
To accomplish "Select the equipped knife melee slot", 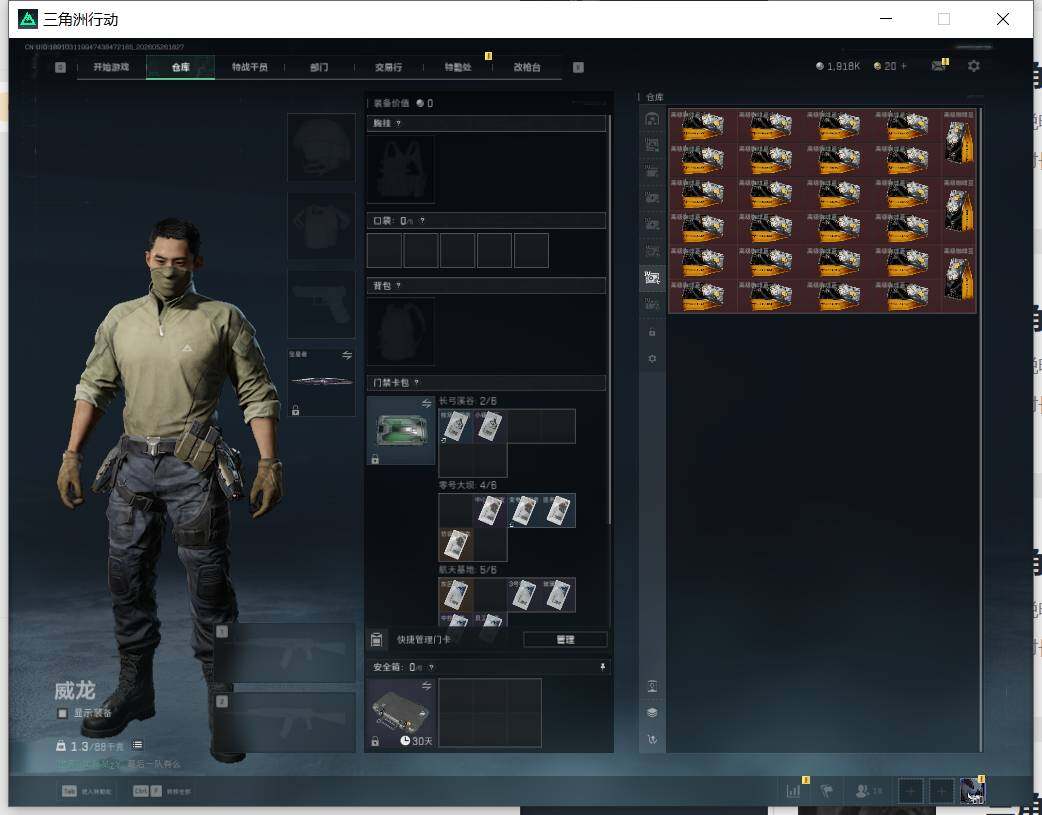I will (321, 382).
